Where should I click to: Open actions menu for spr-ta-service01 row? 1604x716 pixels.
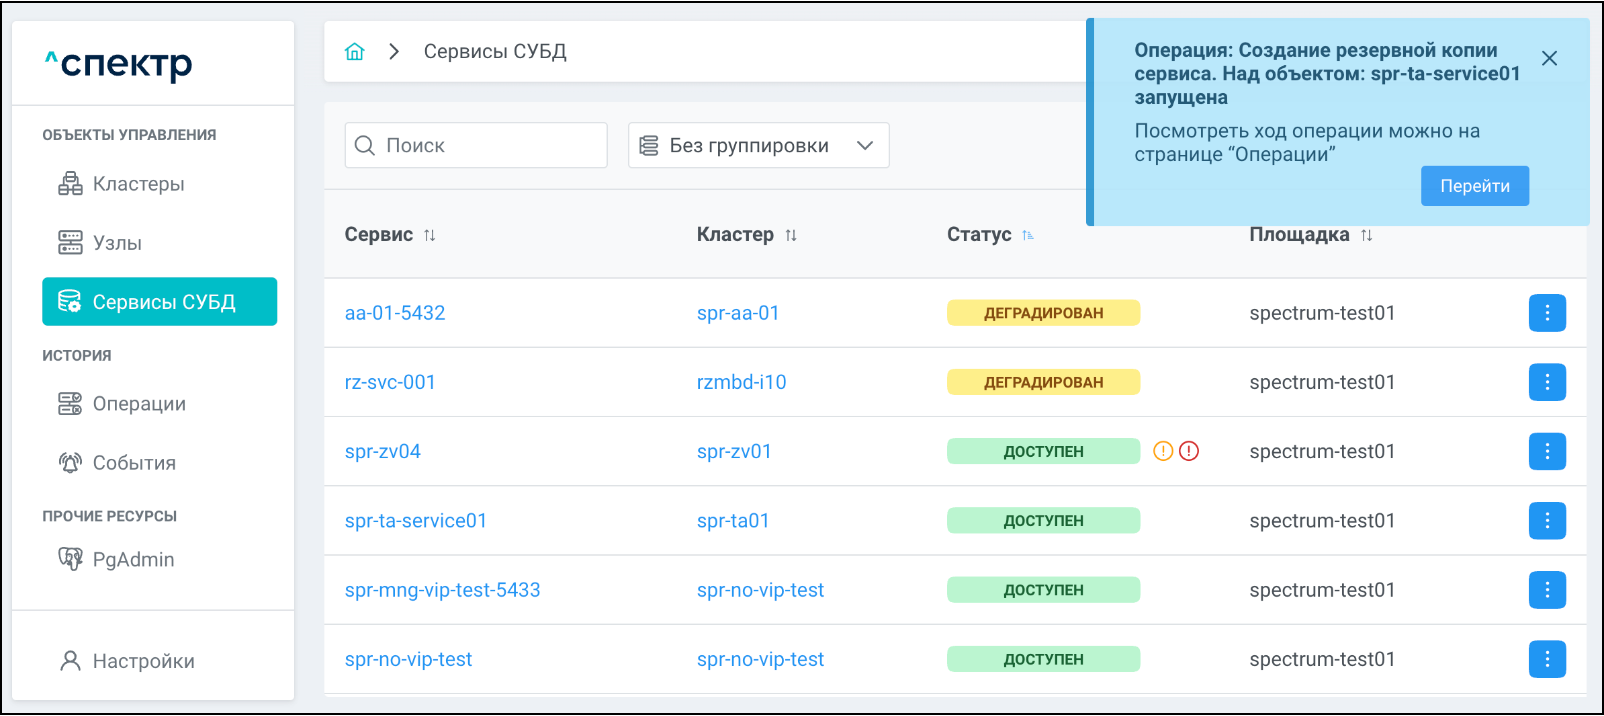(1546, 521)
